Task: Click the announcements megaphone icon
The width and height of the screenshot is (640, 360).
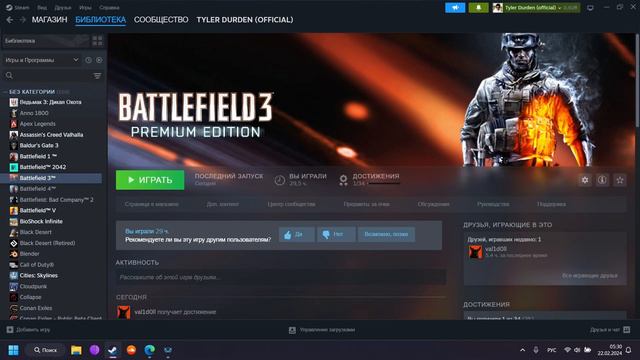Action: coord(455,8)
